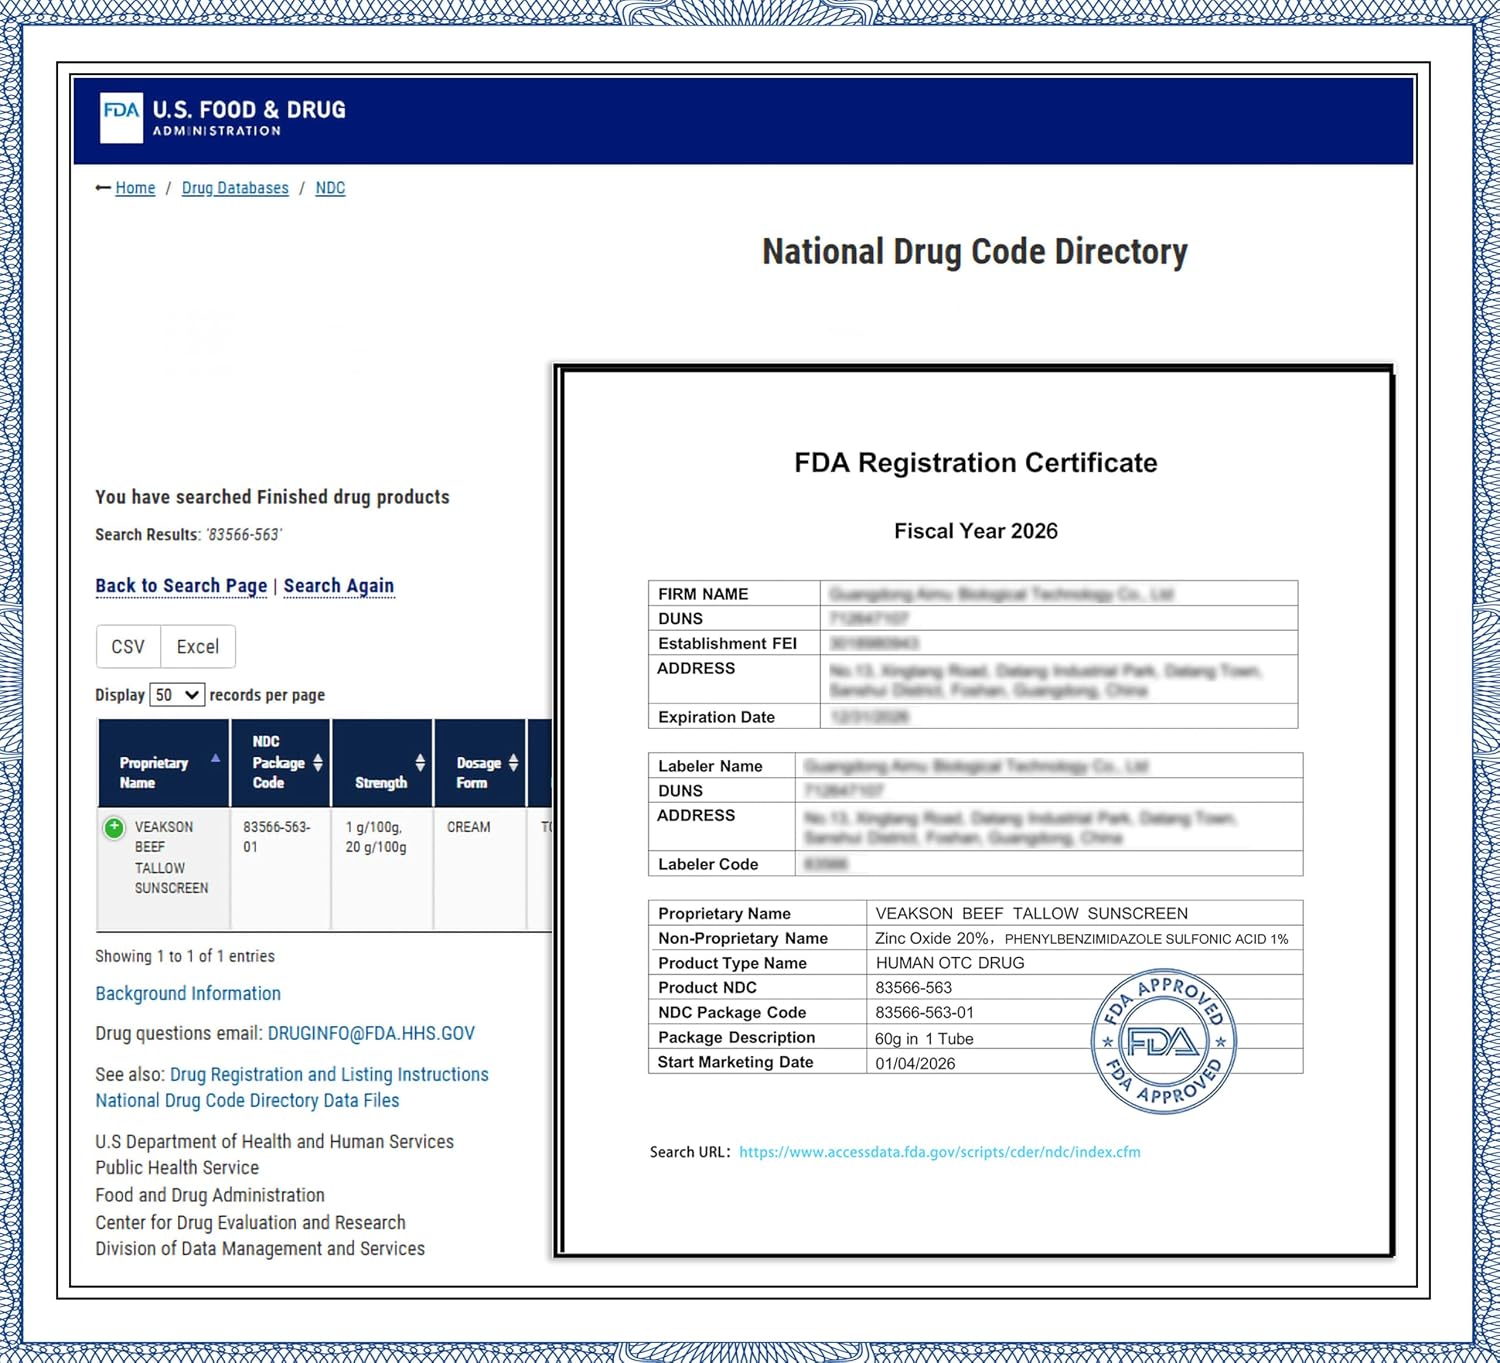
Task: Click certificate Proprietary Name VEAKSON value
Action: tap(1032, 914)
